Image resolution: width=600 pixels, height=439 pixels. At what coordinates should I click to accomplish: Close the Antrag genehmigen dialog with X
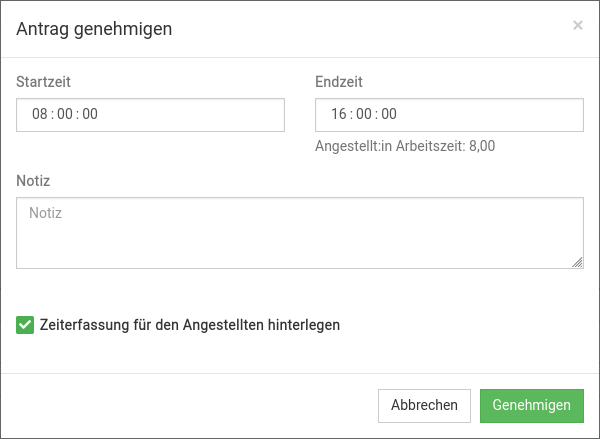click(577, 26)
